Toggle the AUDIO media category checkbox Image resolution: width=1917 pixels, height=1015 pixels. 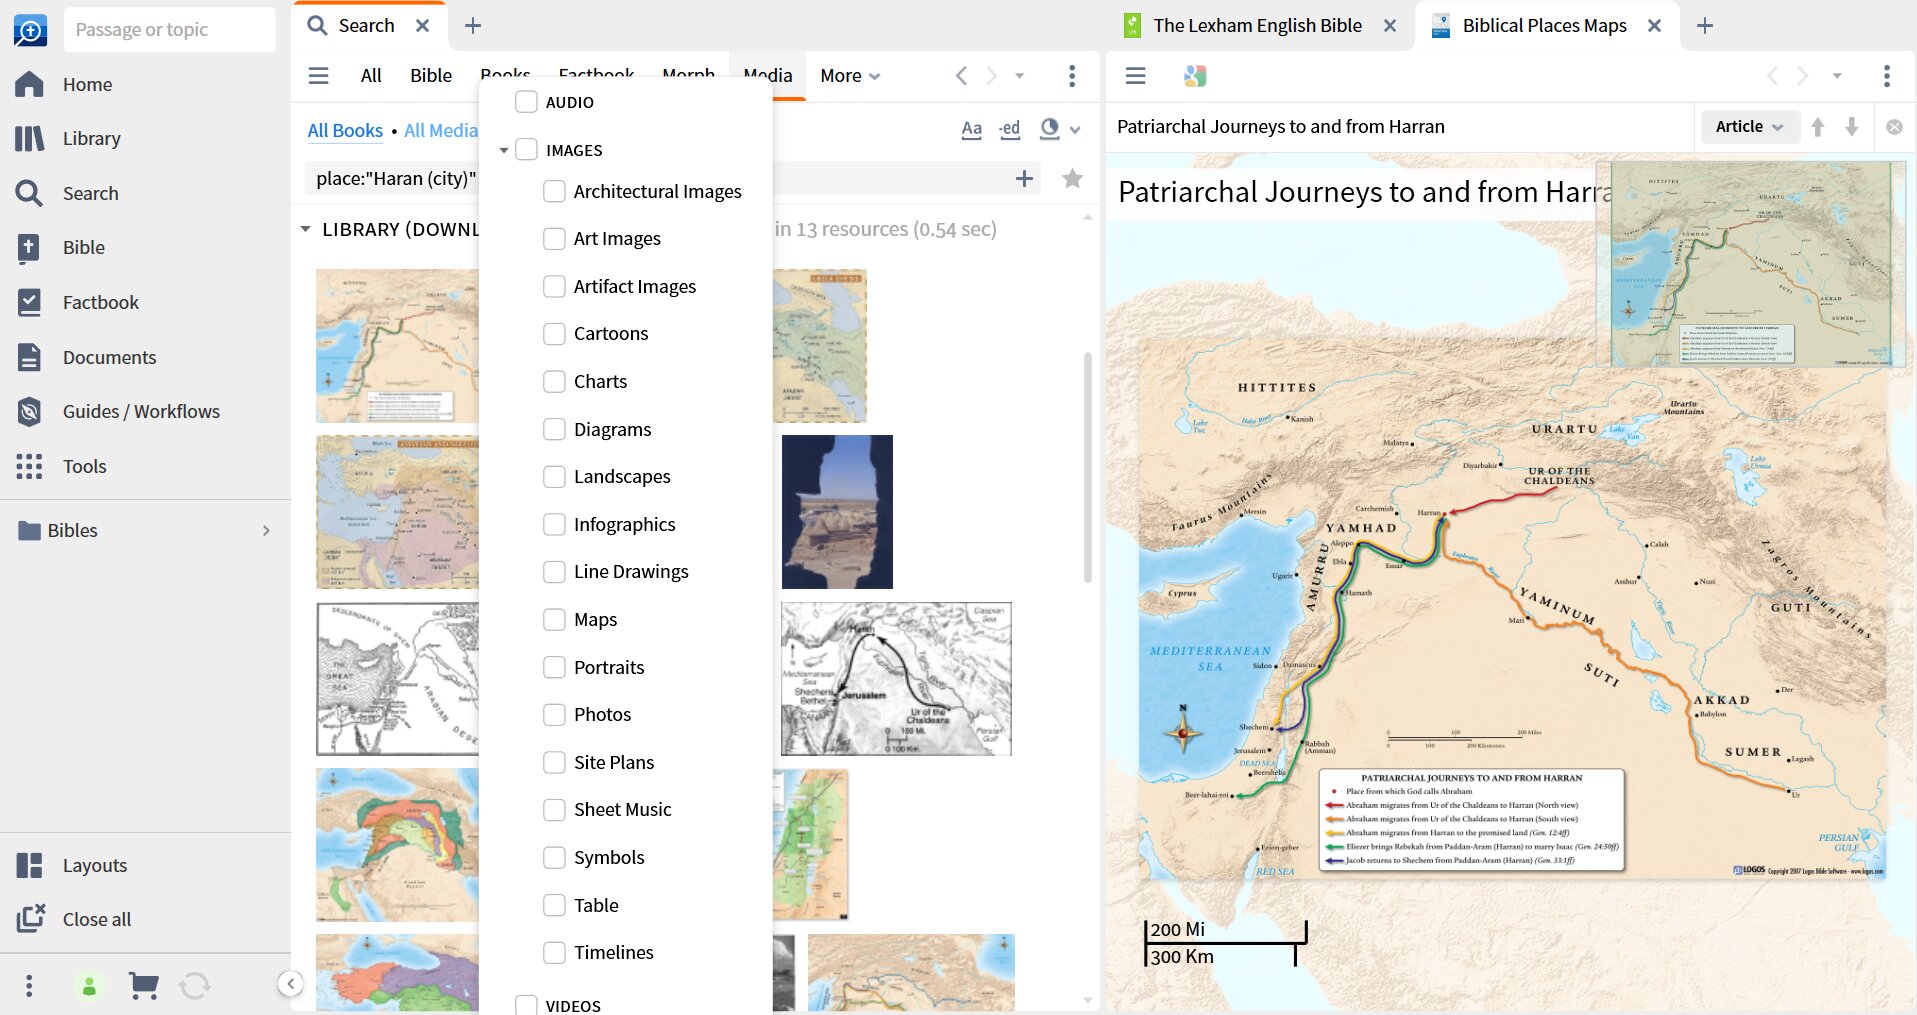point(525,101)
